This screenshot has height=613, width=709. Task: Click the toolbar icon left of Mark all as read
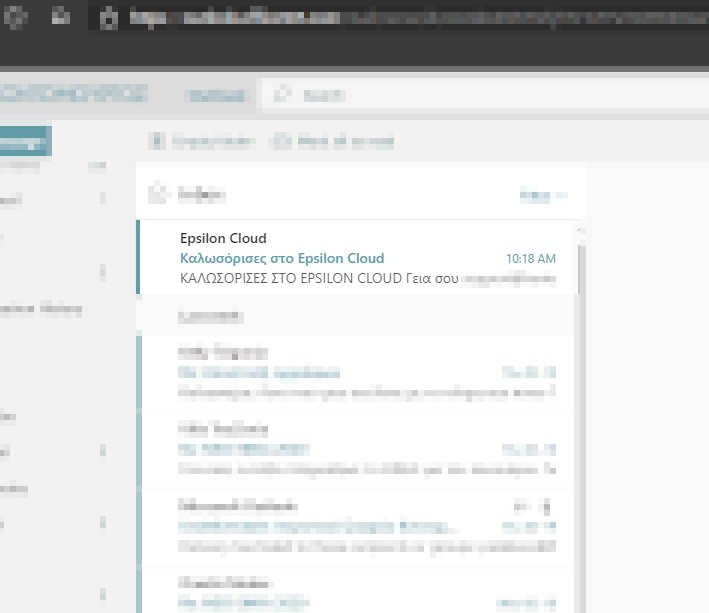click(156, 142)
